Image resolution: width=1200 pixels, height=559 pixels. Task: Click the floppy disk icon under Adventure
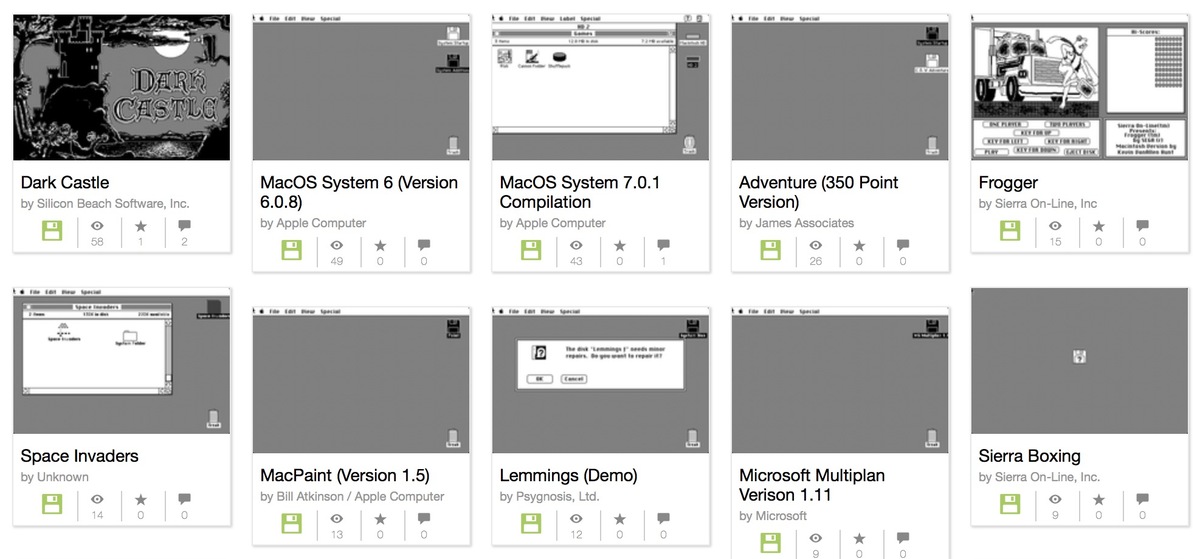[x=771, y=250]
